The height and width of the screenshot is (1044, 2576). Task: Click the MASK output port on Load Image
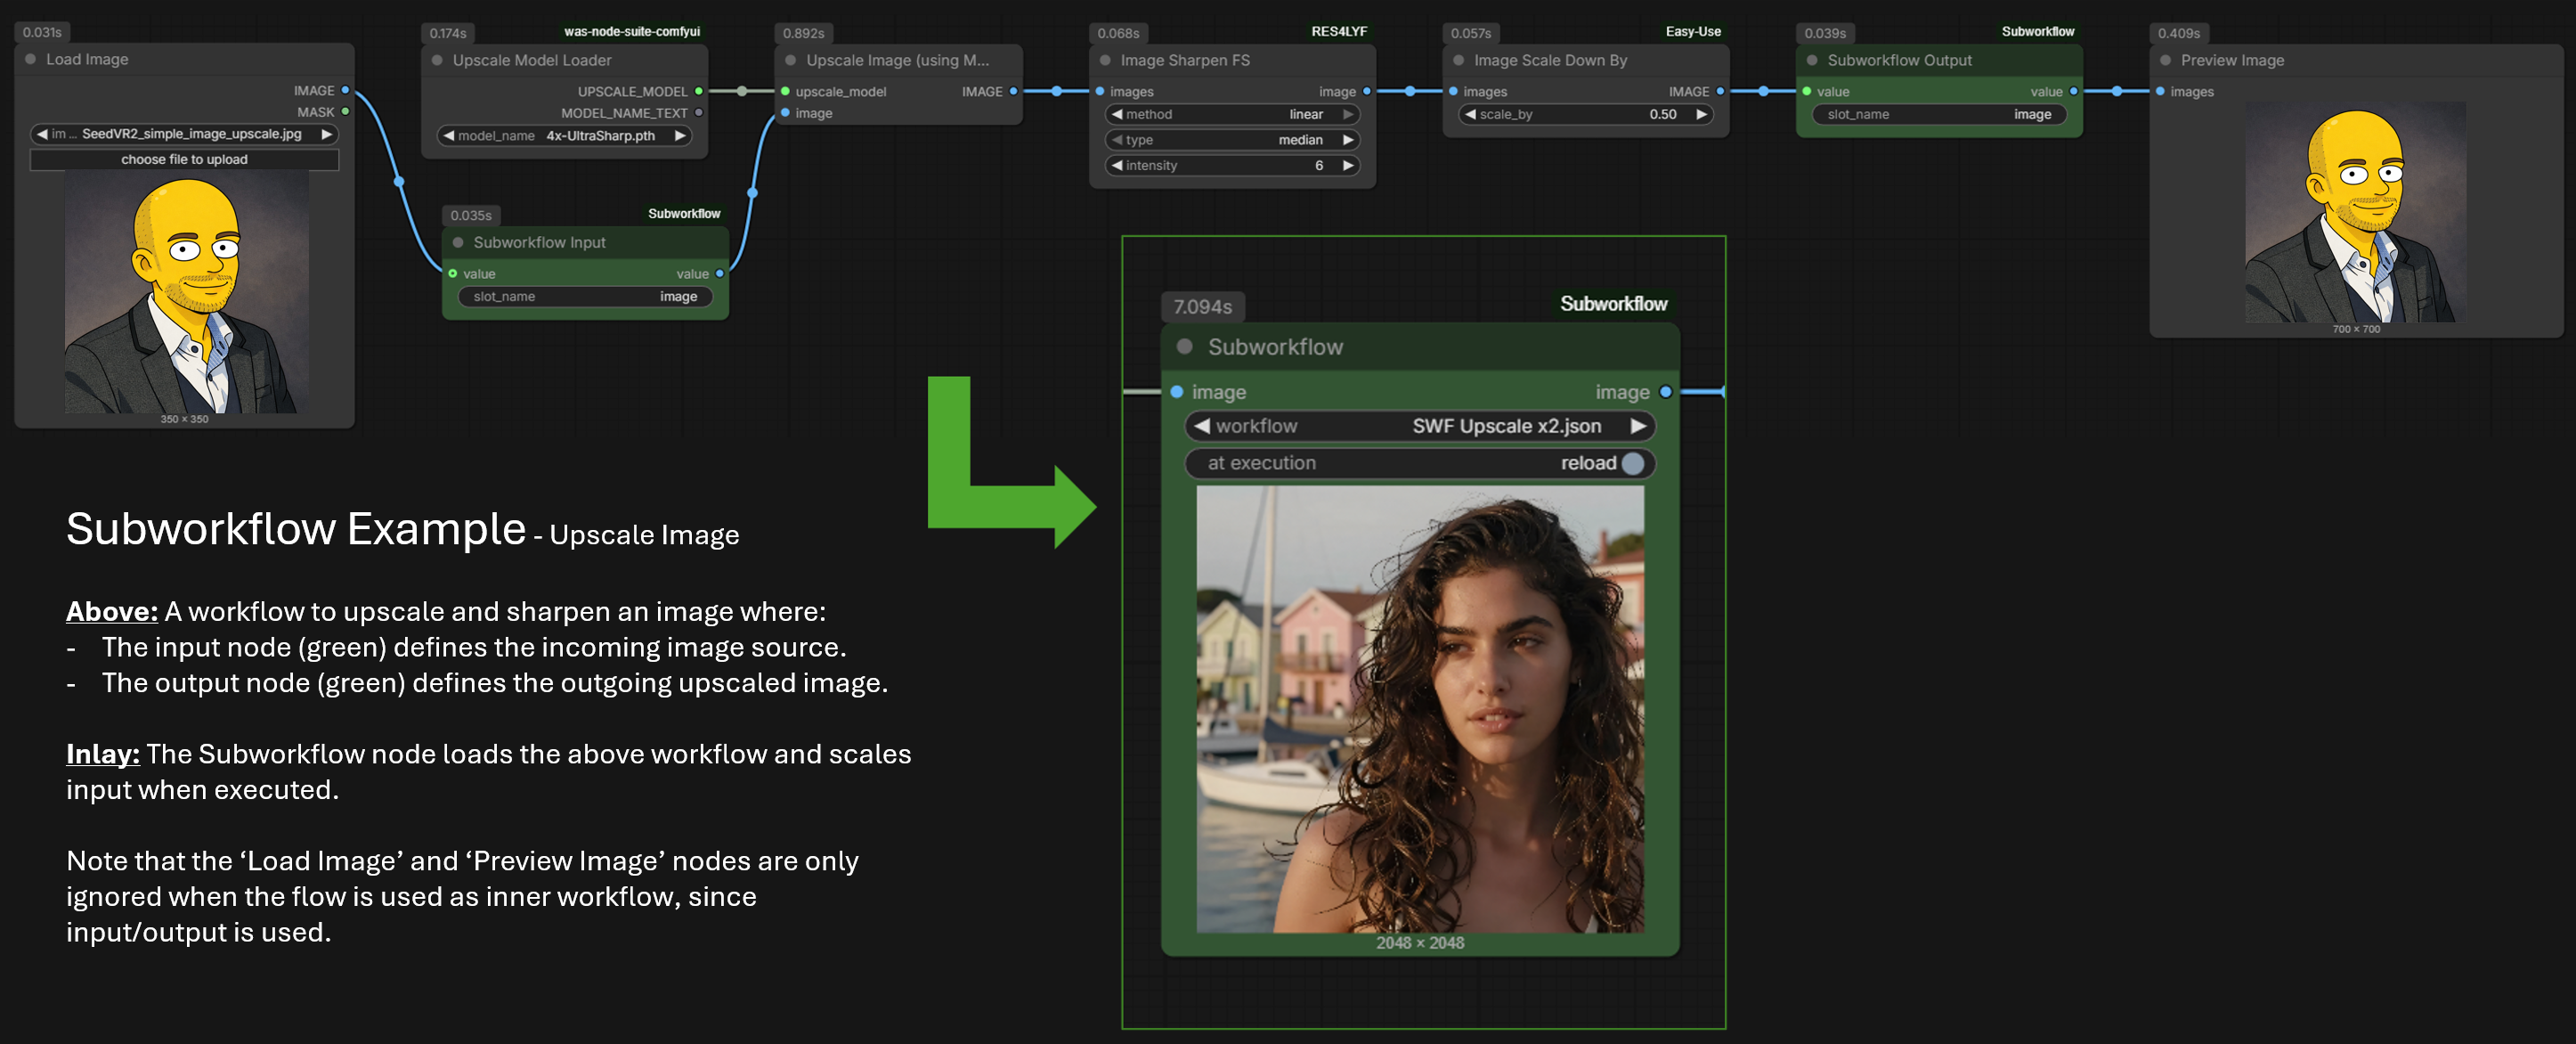tap(346, 111)
